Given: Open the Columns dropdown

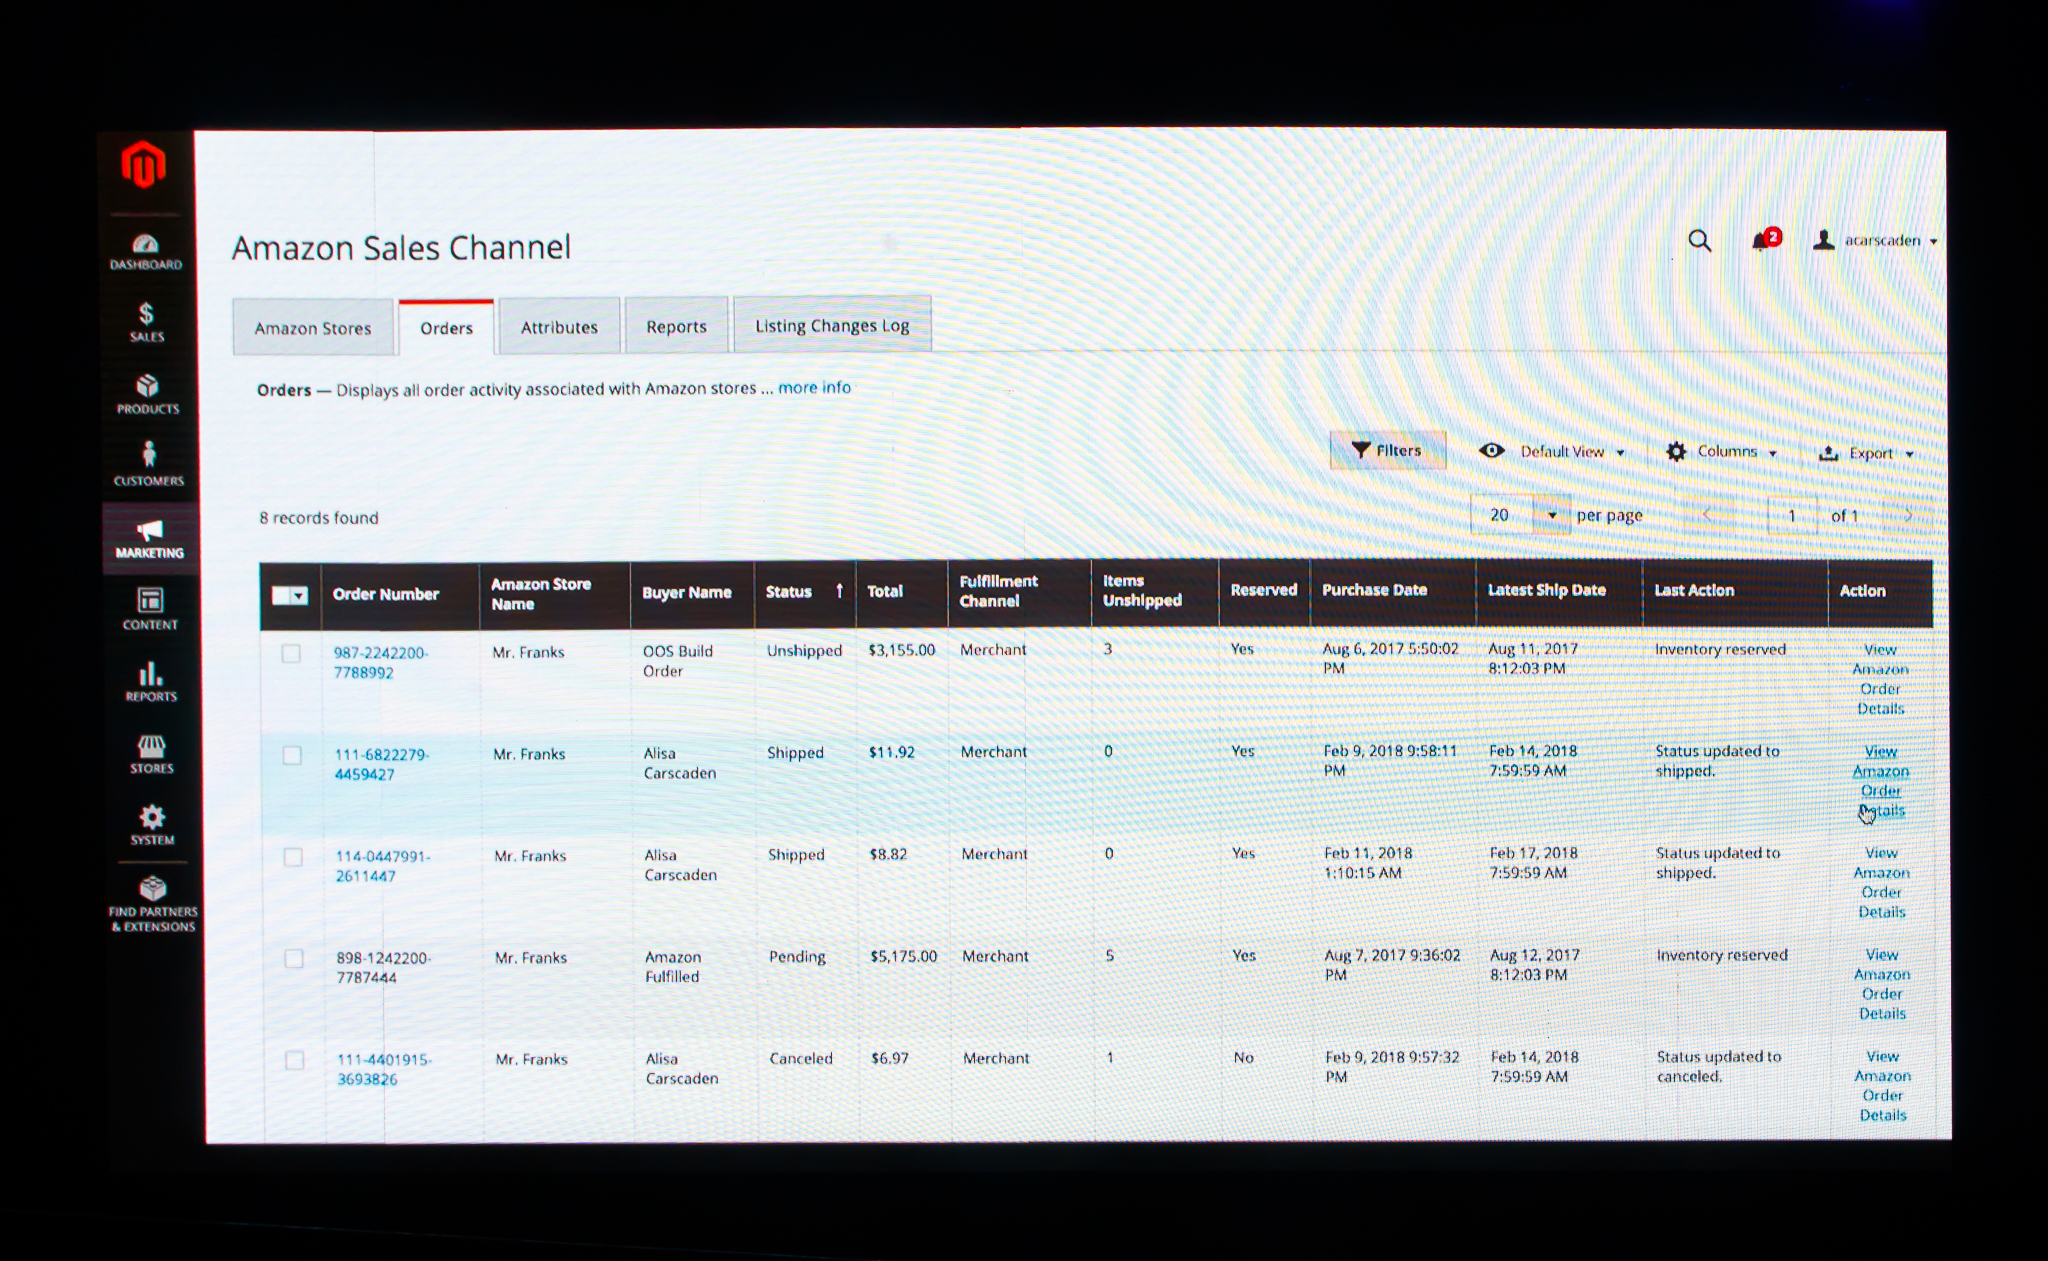Looking at the screenshot, I should pyautogui.click(x=1721, y=452).
